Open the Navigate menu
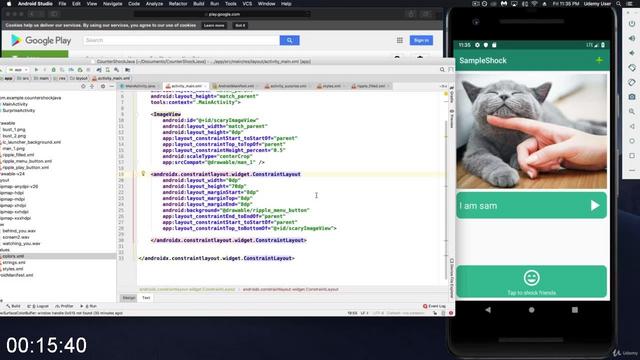 coord(112,4)
